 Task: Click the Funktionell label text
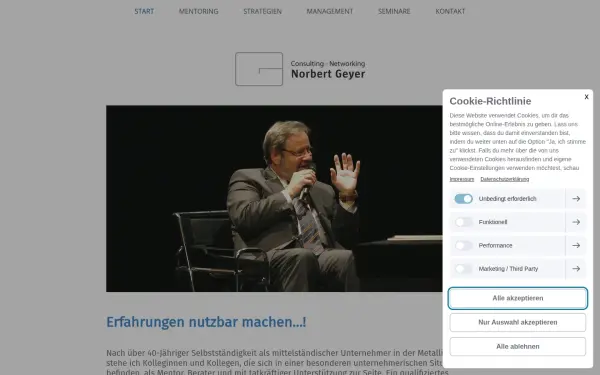pyautogui.click(x=493, y=222)
